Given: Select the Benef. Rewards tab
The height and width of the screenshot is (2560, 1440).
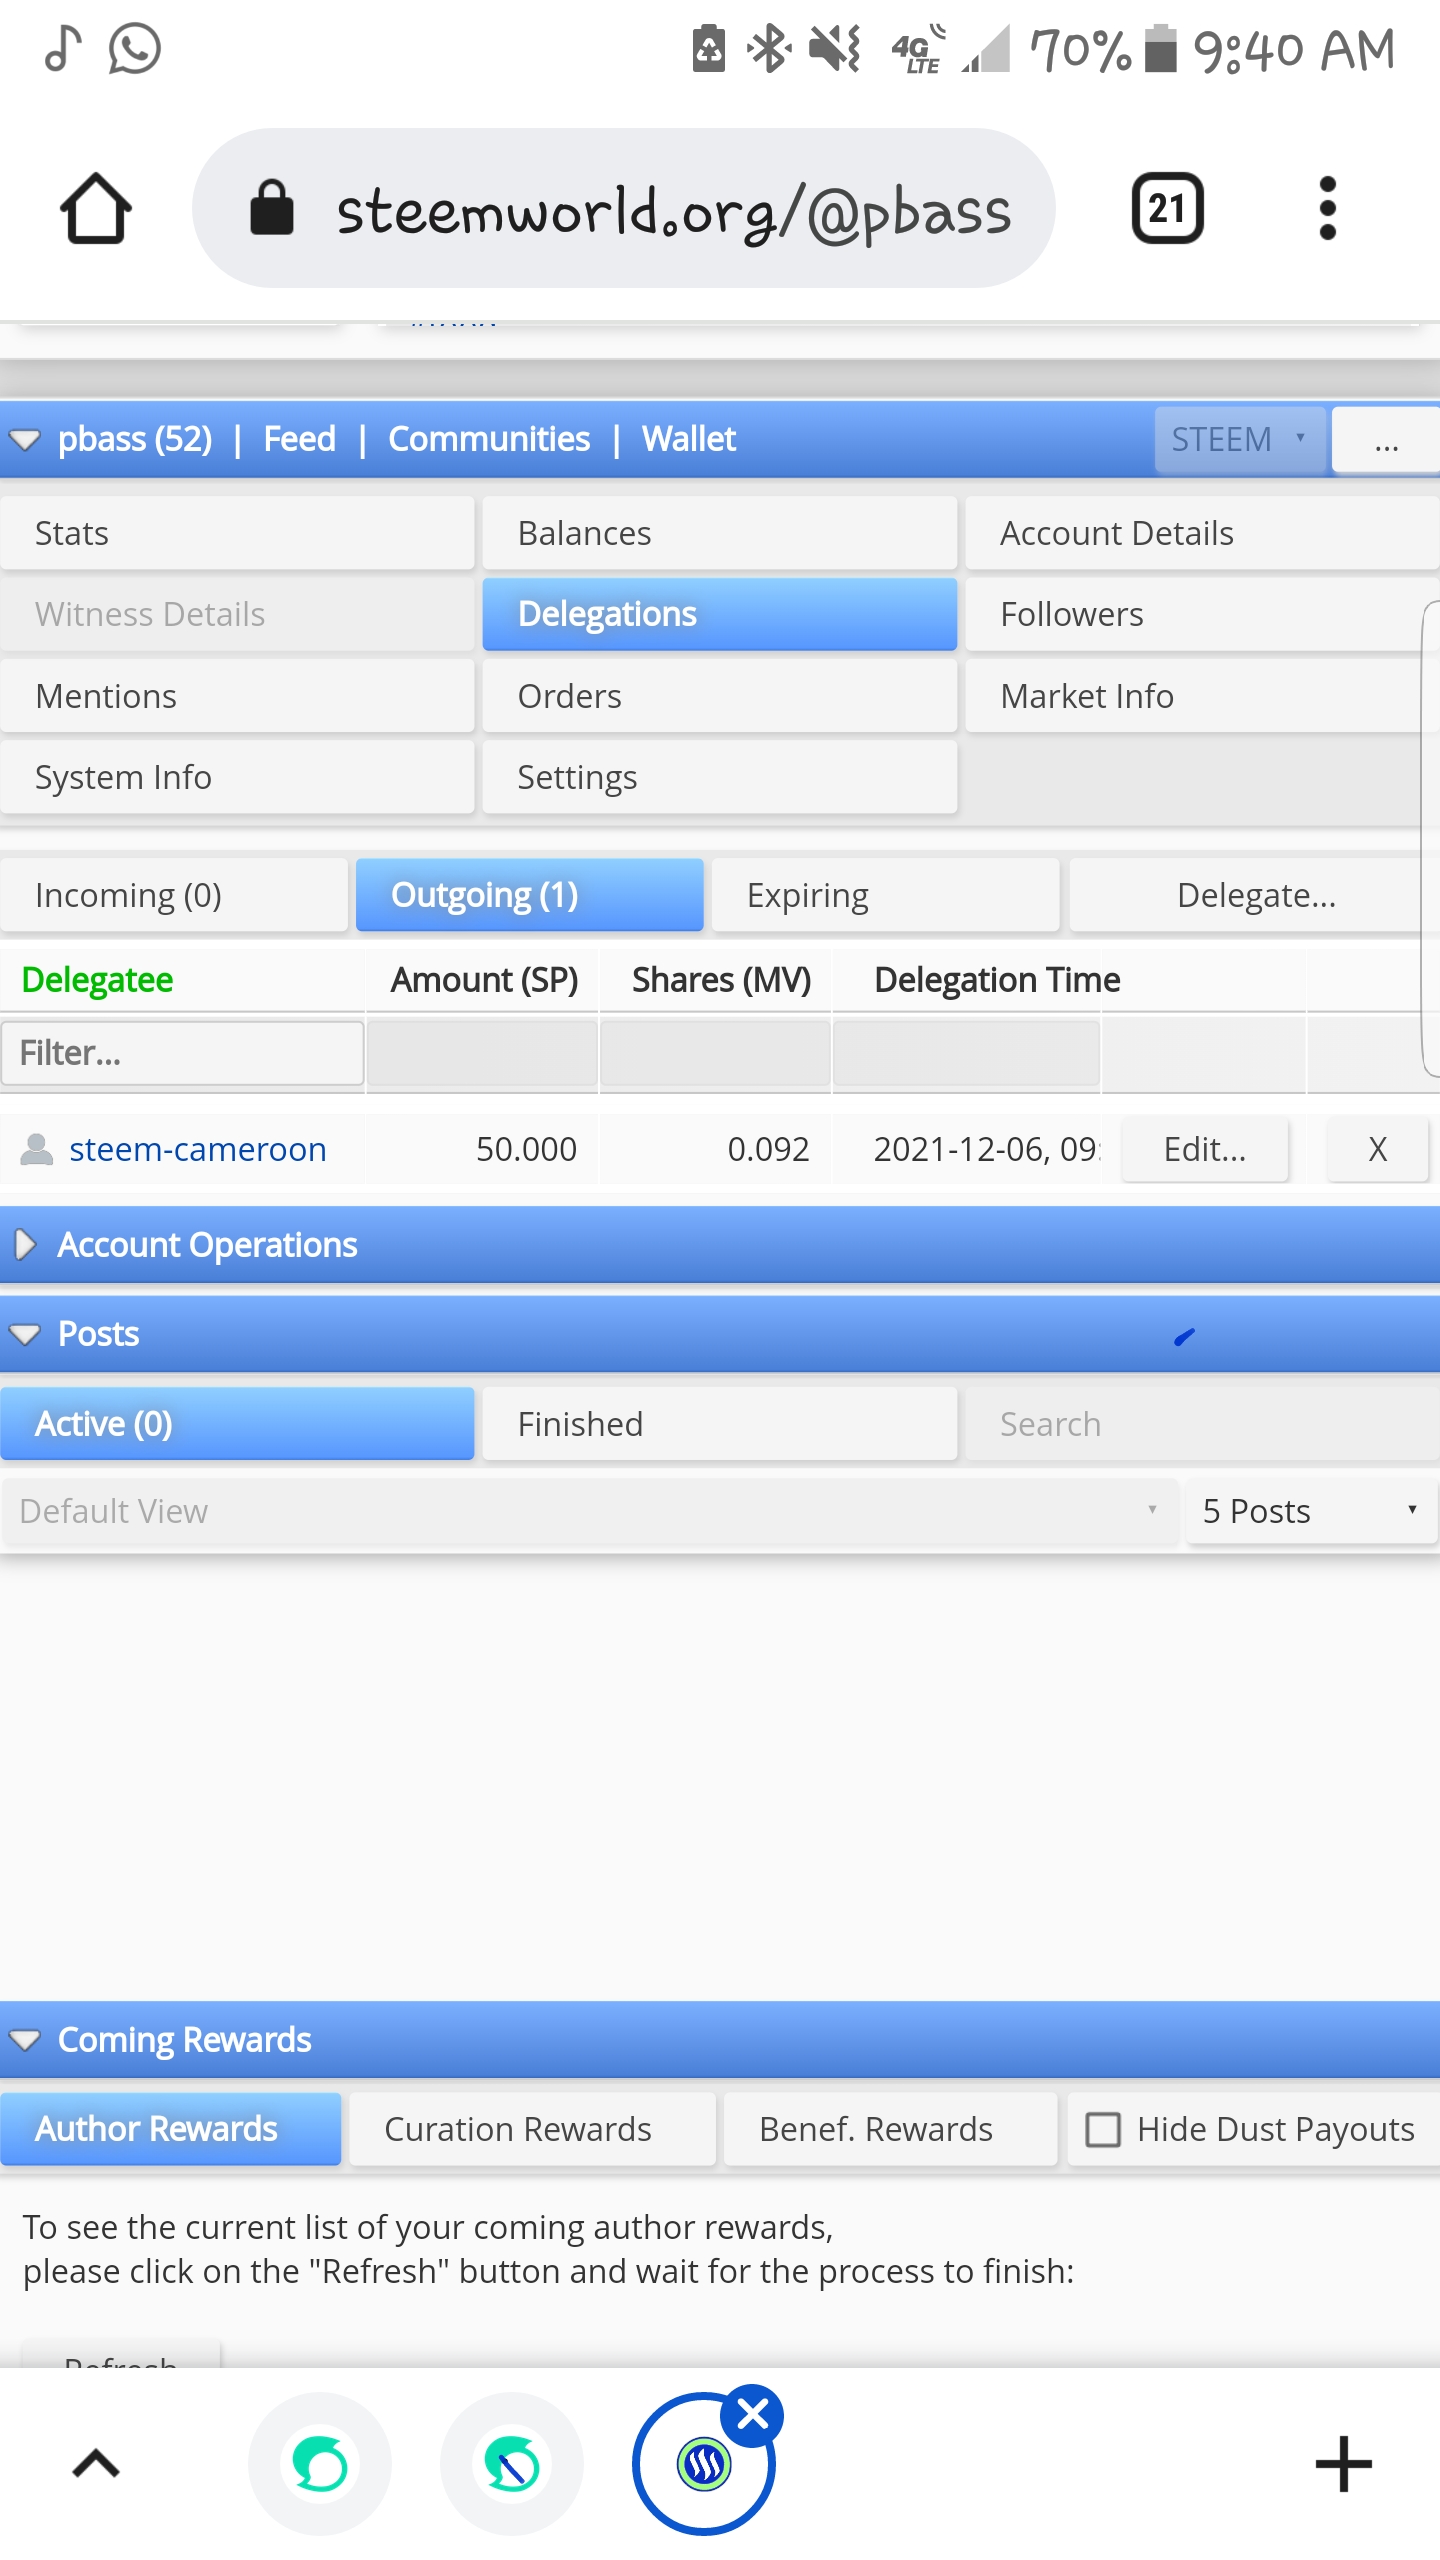Looking at the screenshot, I should pos(891,2129).
